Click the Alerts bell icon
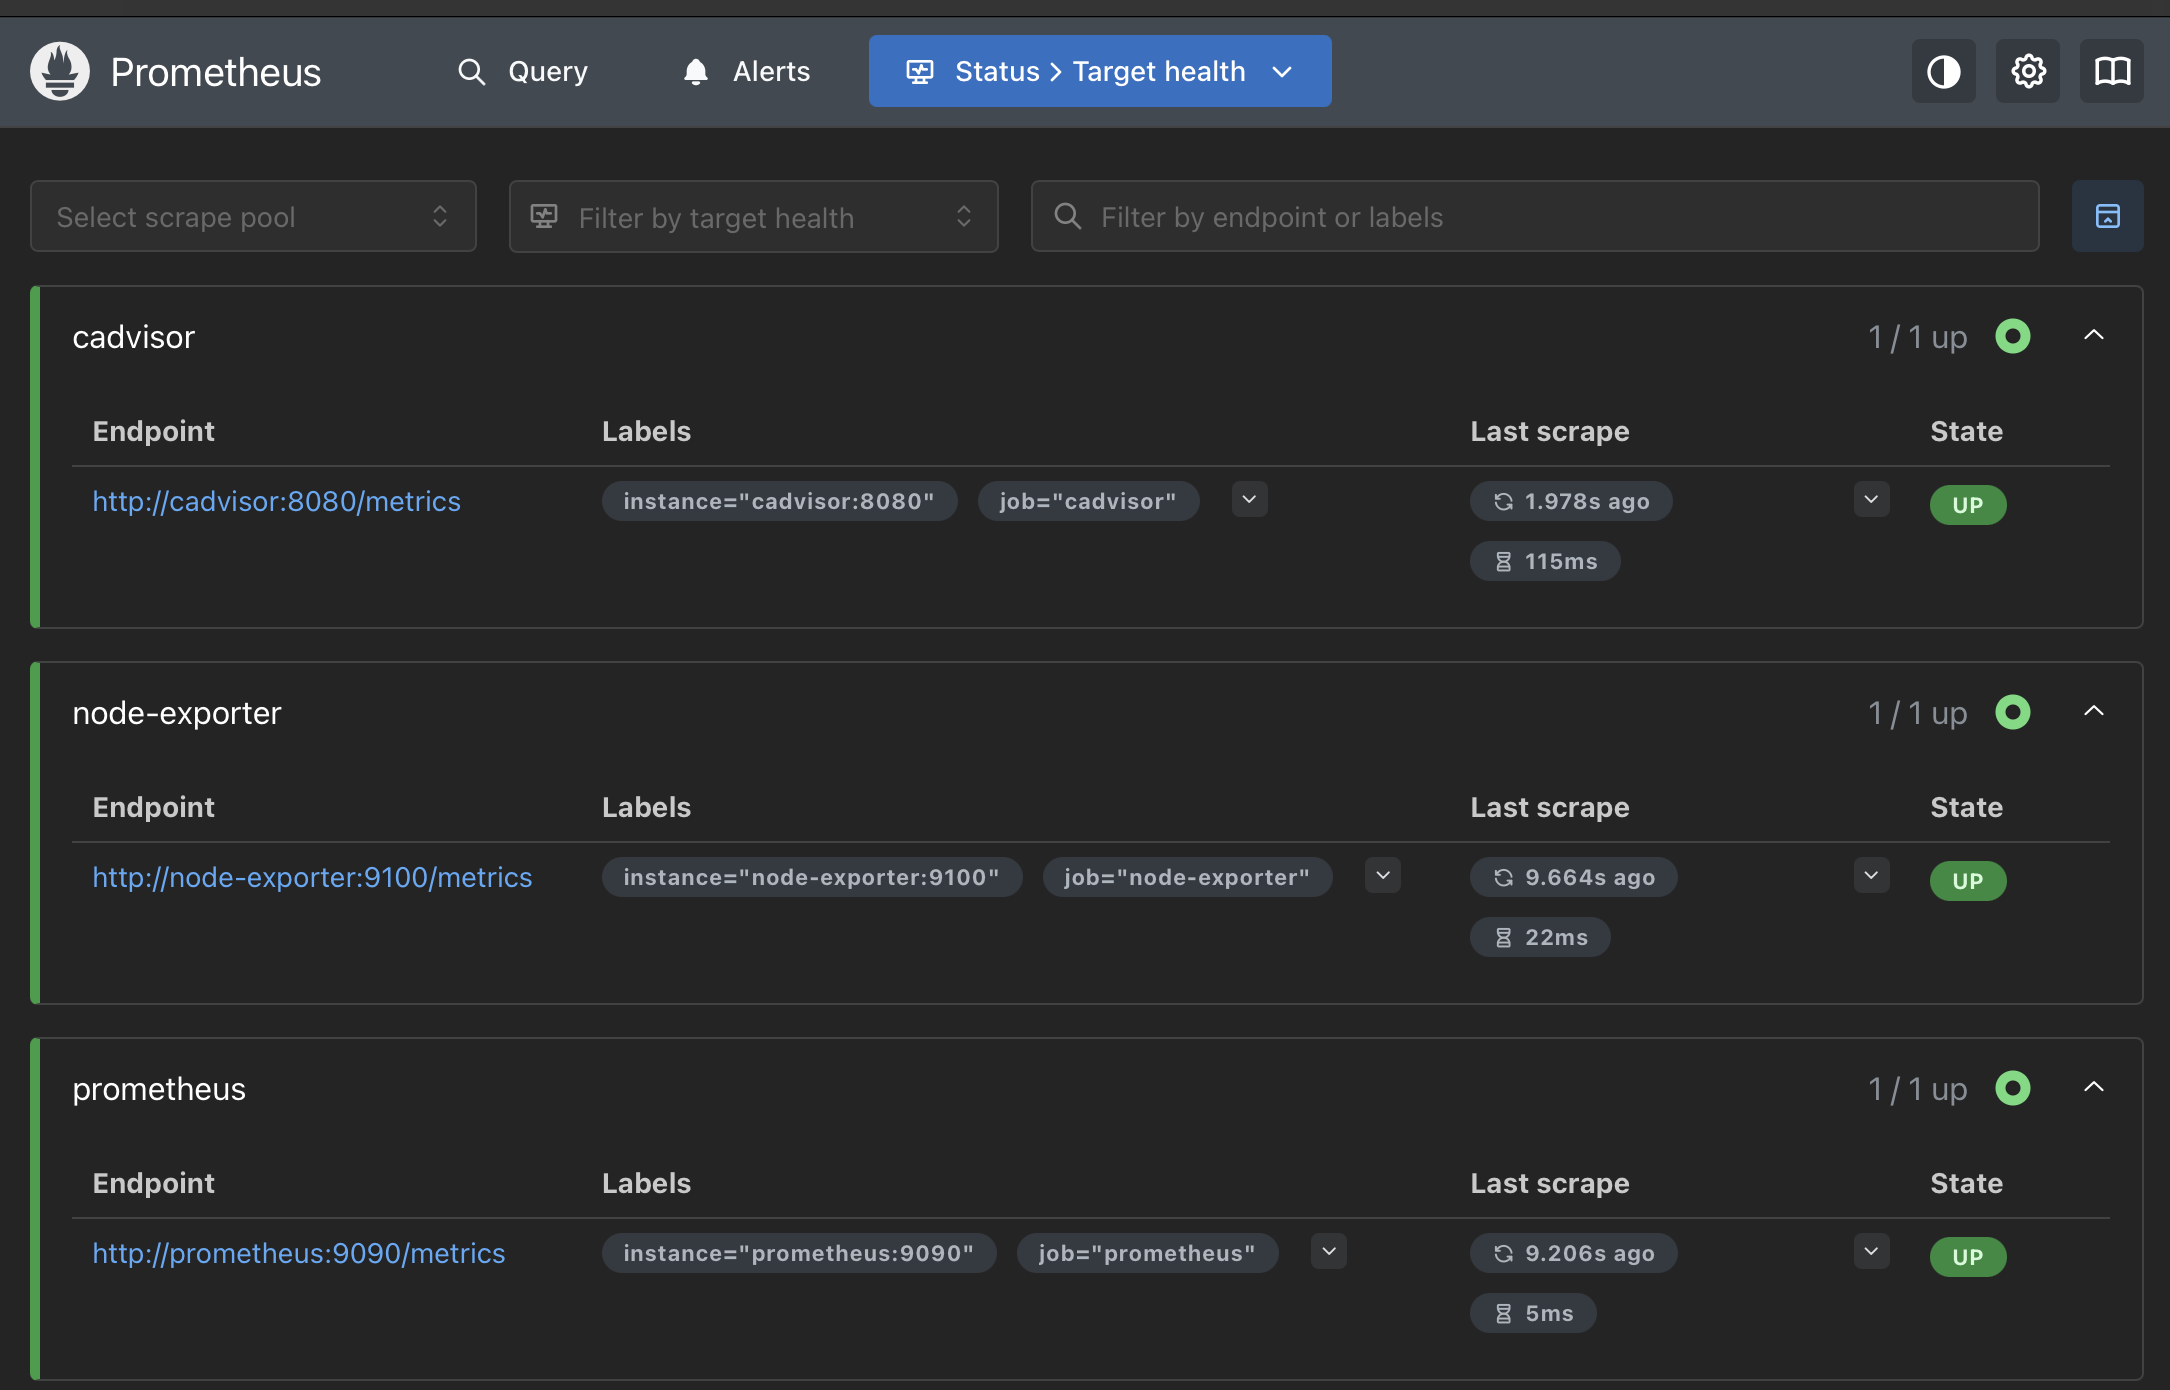This screenshot has width=2170, height=1390. [x=696, y=72]
